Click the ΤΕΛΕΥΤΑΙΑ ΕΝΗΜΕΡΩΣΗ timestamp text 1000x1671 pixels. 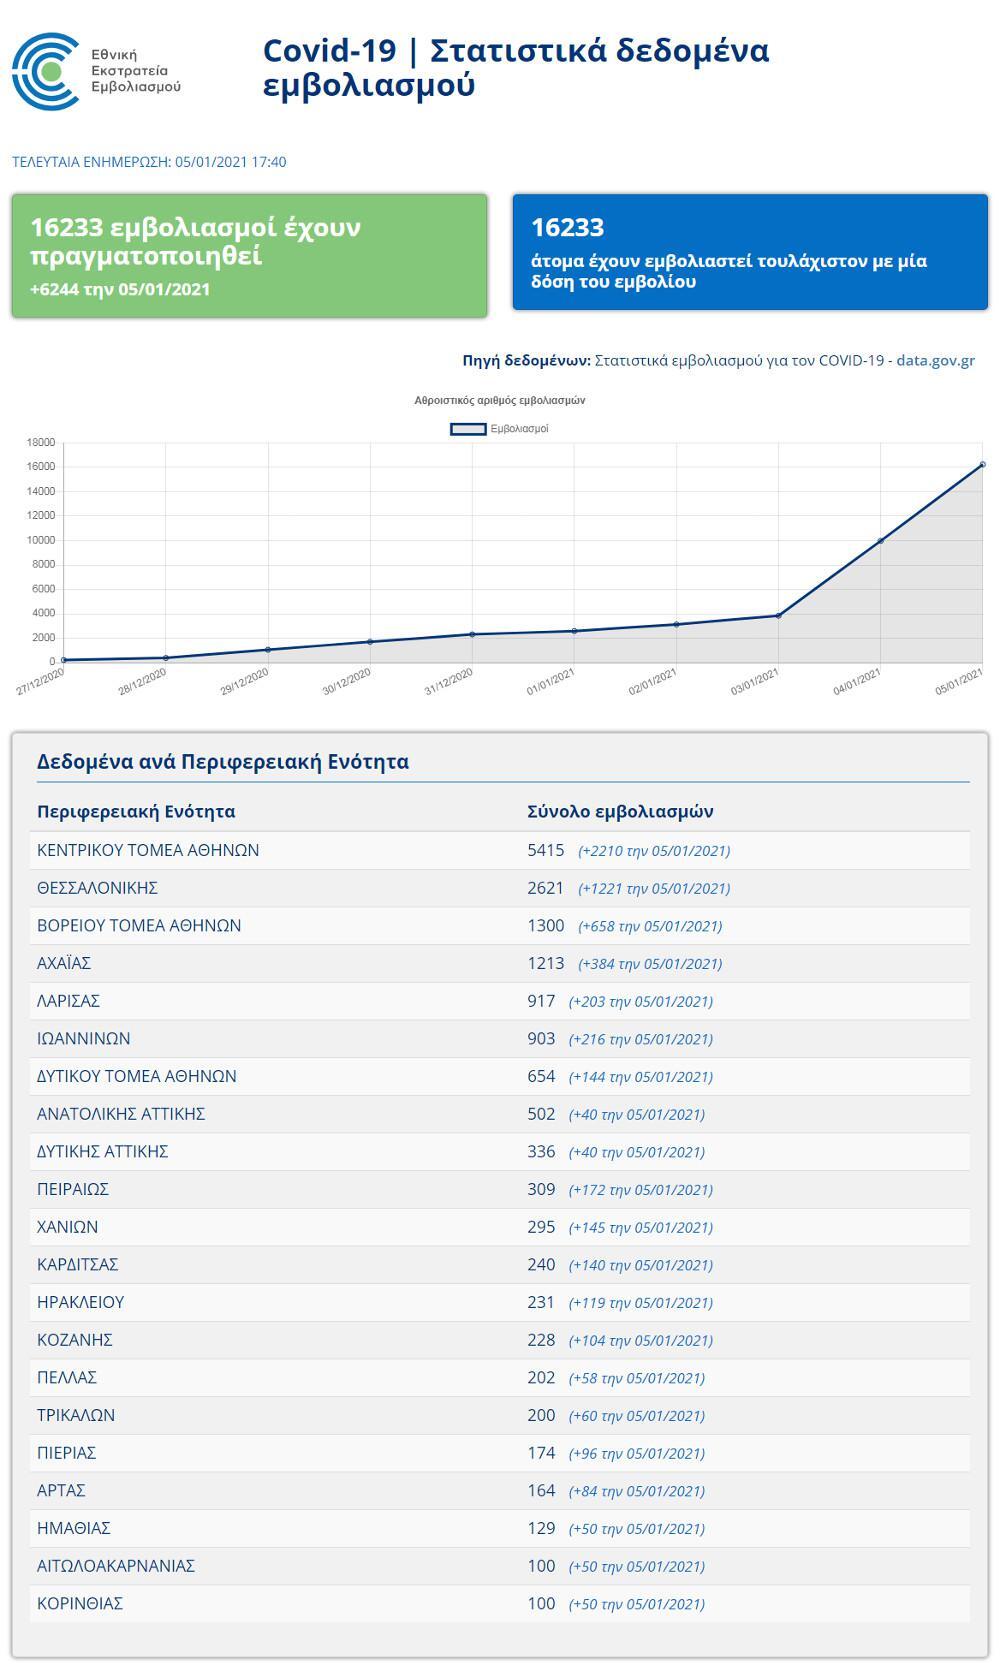149,162
